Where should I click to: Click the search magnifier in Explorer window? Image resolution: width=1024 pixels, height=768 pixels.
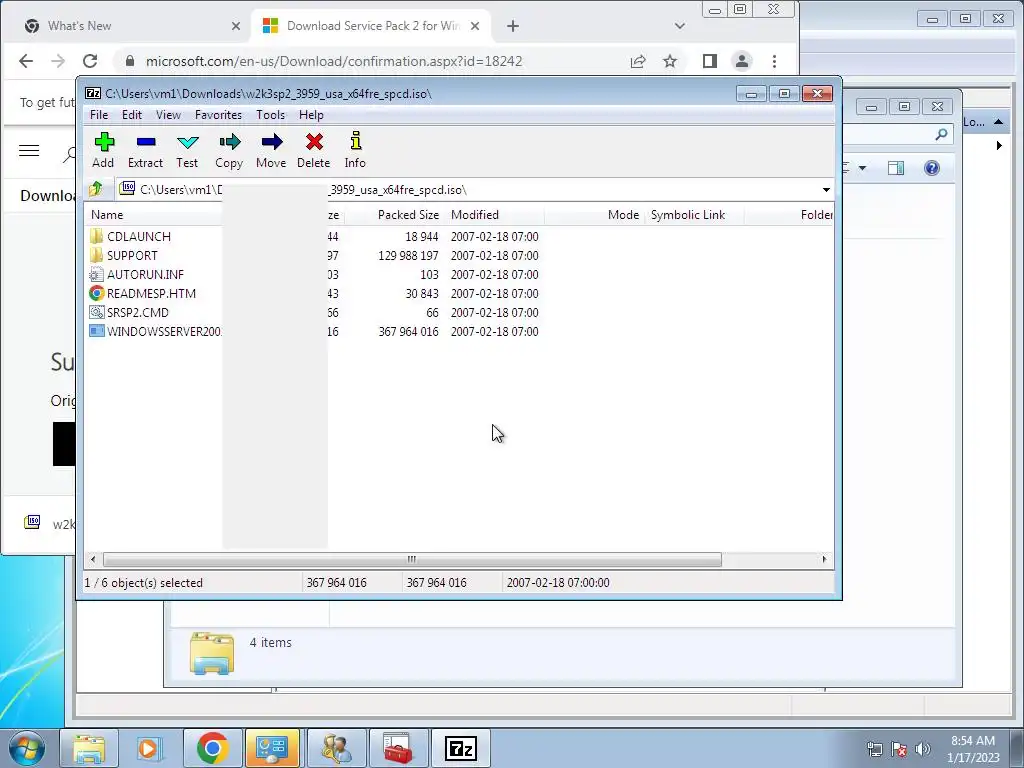point(941,135)
